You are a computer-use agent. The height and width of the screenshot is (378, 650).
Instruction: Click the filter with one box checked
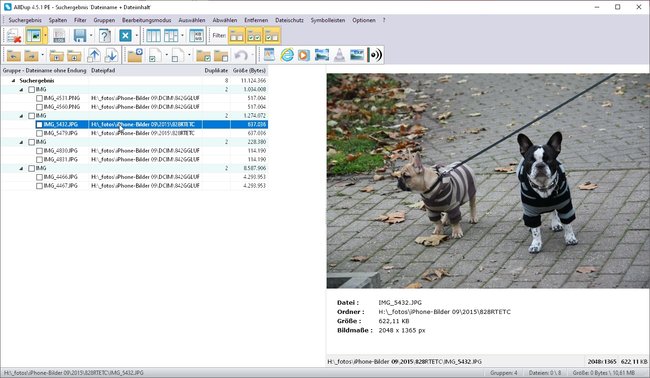[x=272, y=36]
